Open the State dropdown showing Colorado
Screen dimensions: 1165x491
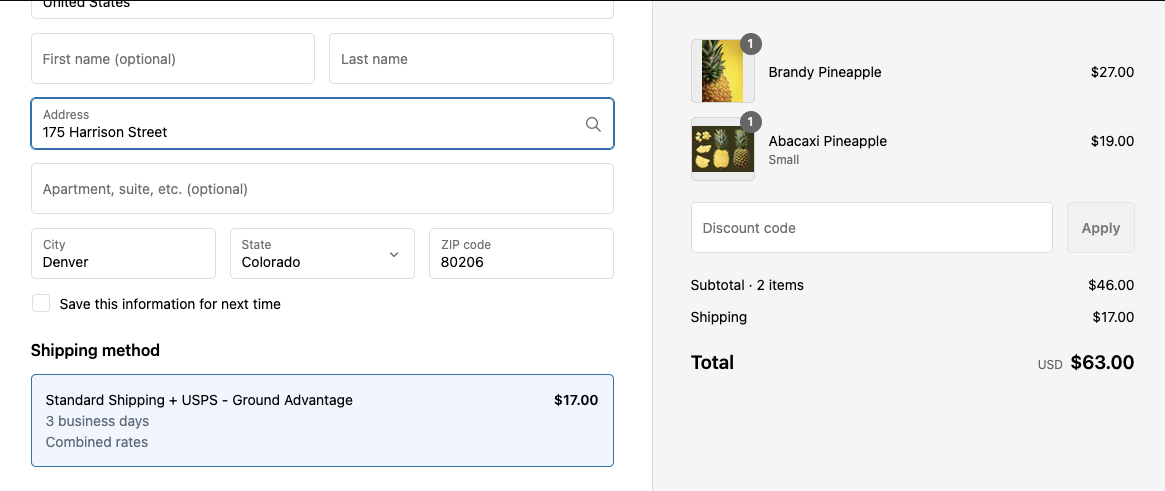tap(322, 254)
